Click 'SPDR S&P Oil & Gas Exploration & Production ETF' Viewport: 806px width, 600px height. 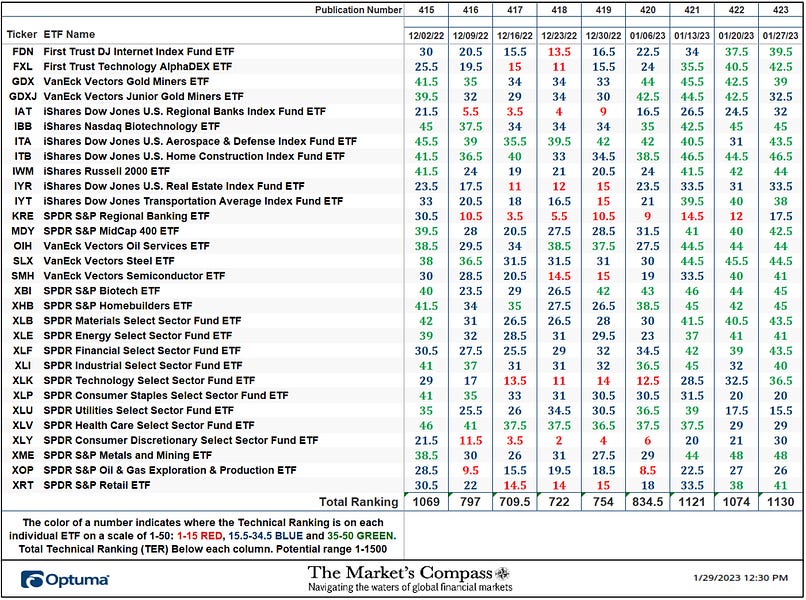pyautogui.click(x=170, y=470)
